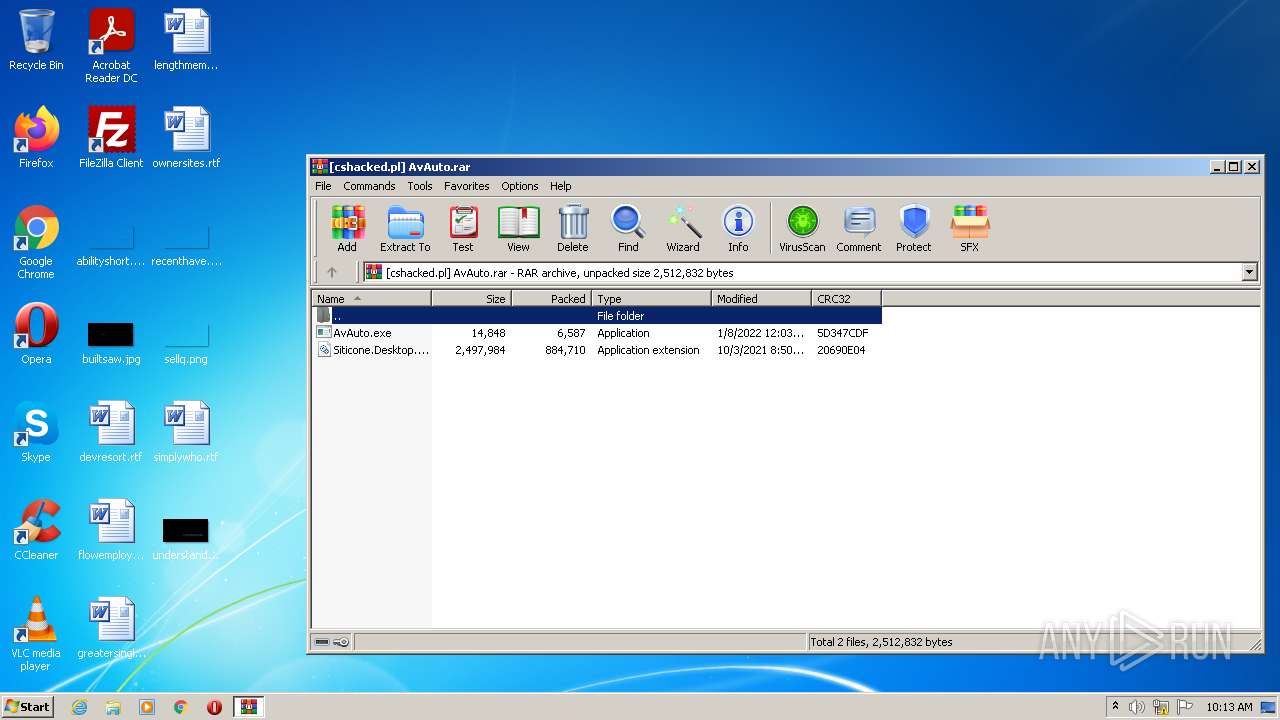Open VLC media player desktop shortcut
Viewport: 1280px width, 720px height.
(x=36, y=634)
